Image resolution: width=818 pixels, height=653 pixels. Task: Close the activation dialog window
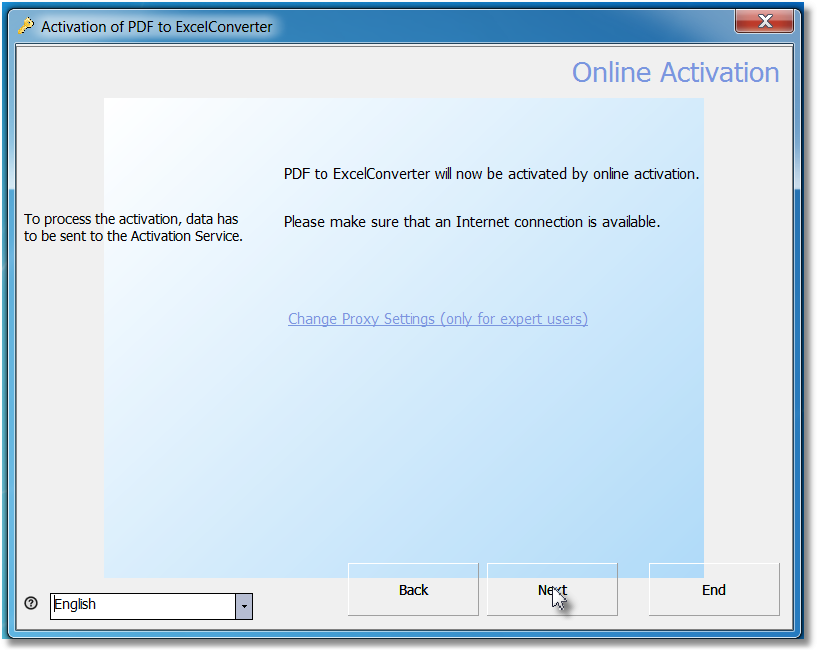764,21
